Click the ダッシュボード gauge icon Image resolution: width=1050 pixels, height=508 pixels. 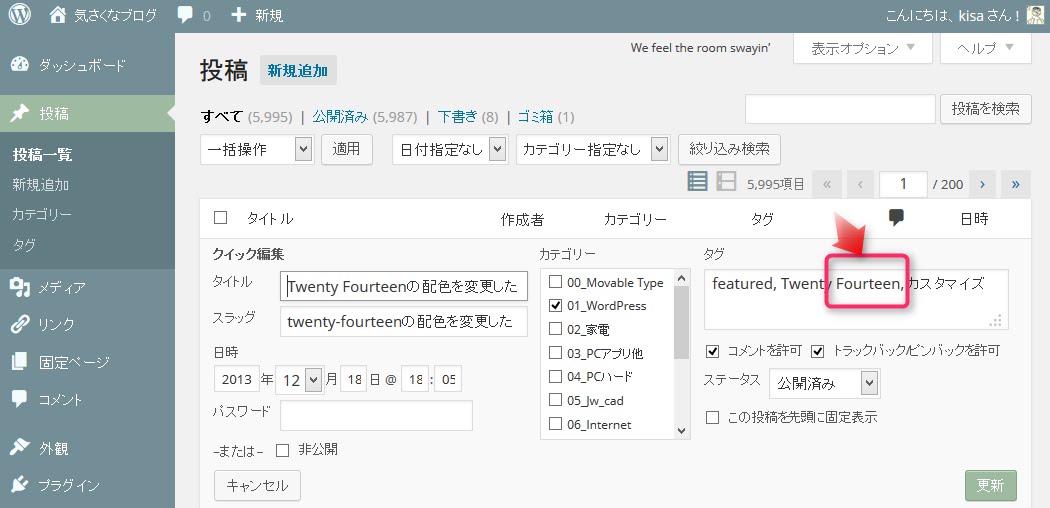pos(20,64)
